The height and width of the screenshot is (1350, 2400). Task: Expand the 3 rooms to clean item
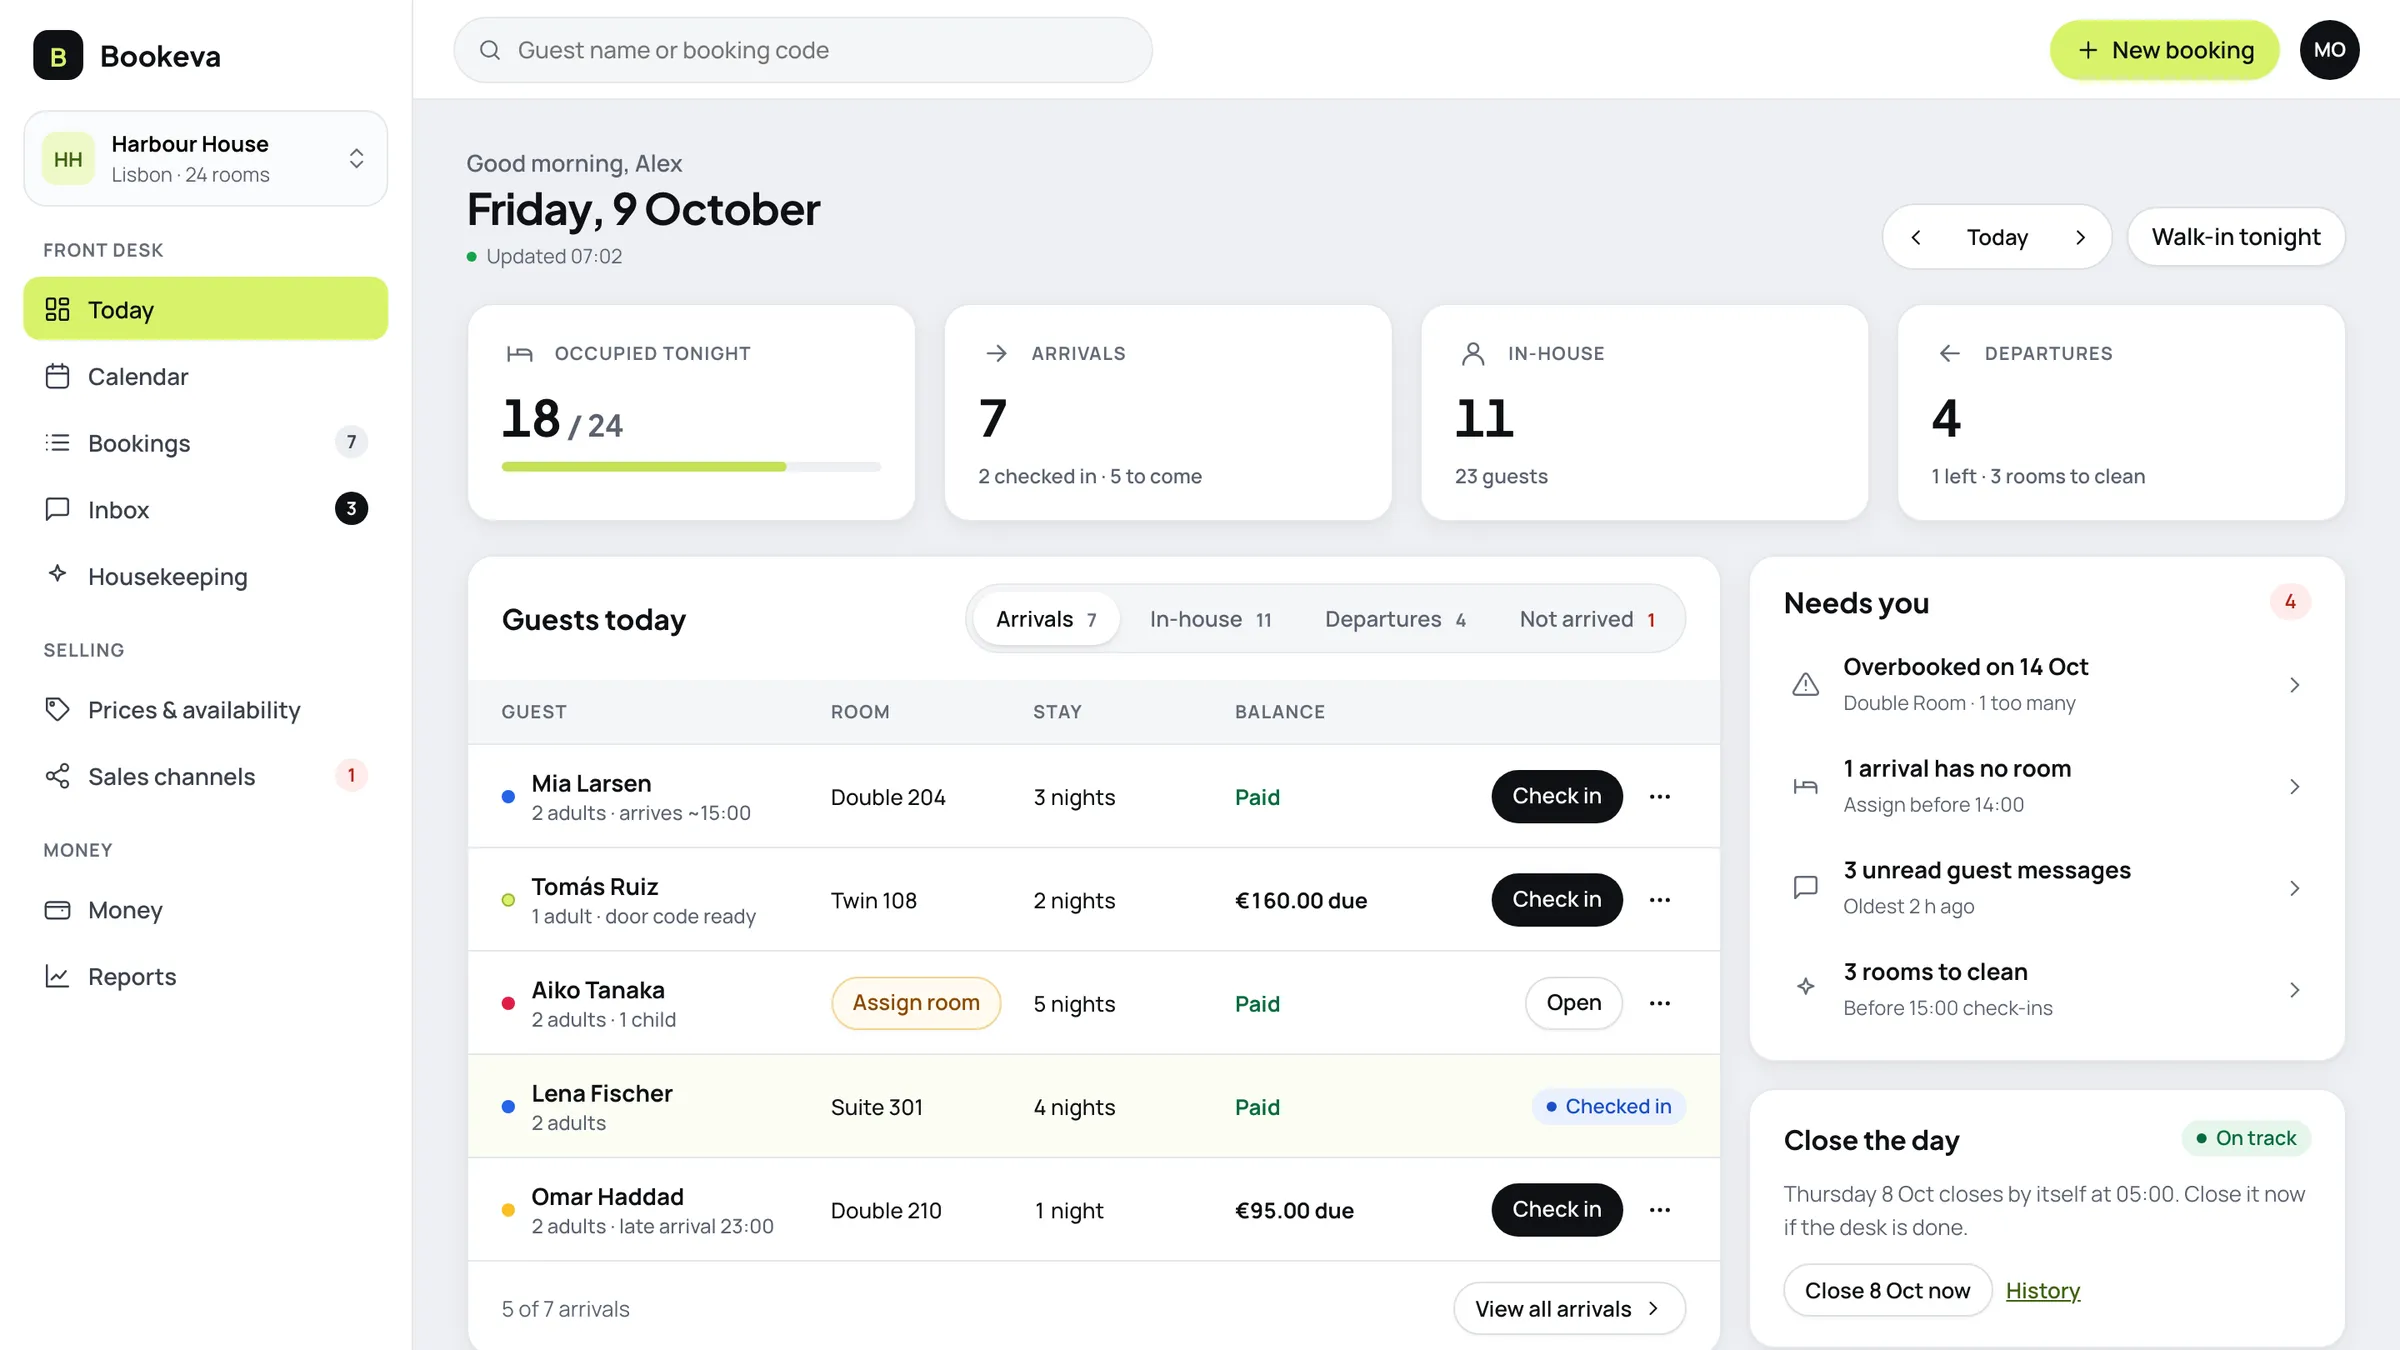(x=2047, y=989)
